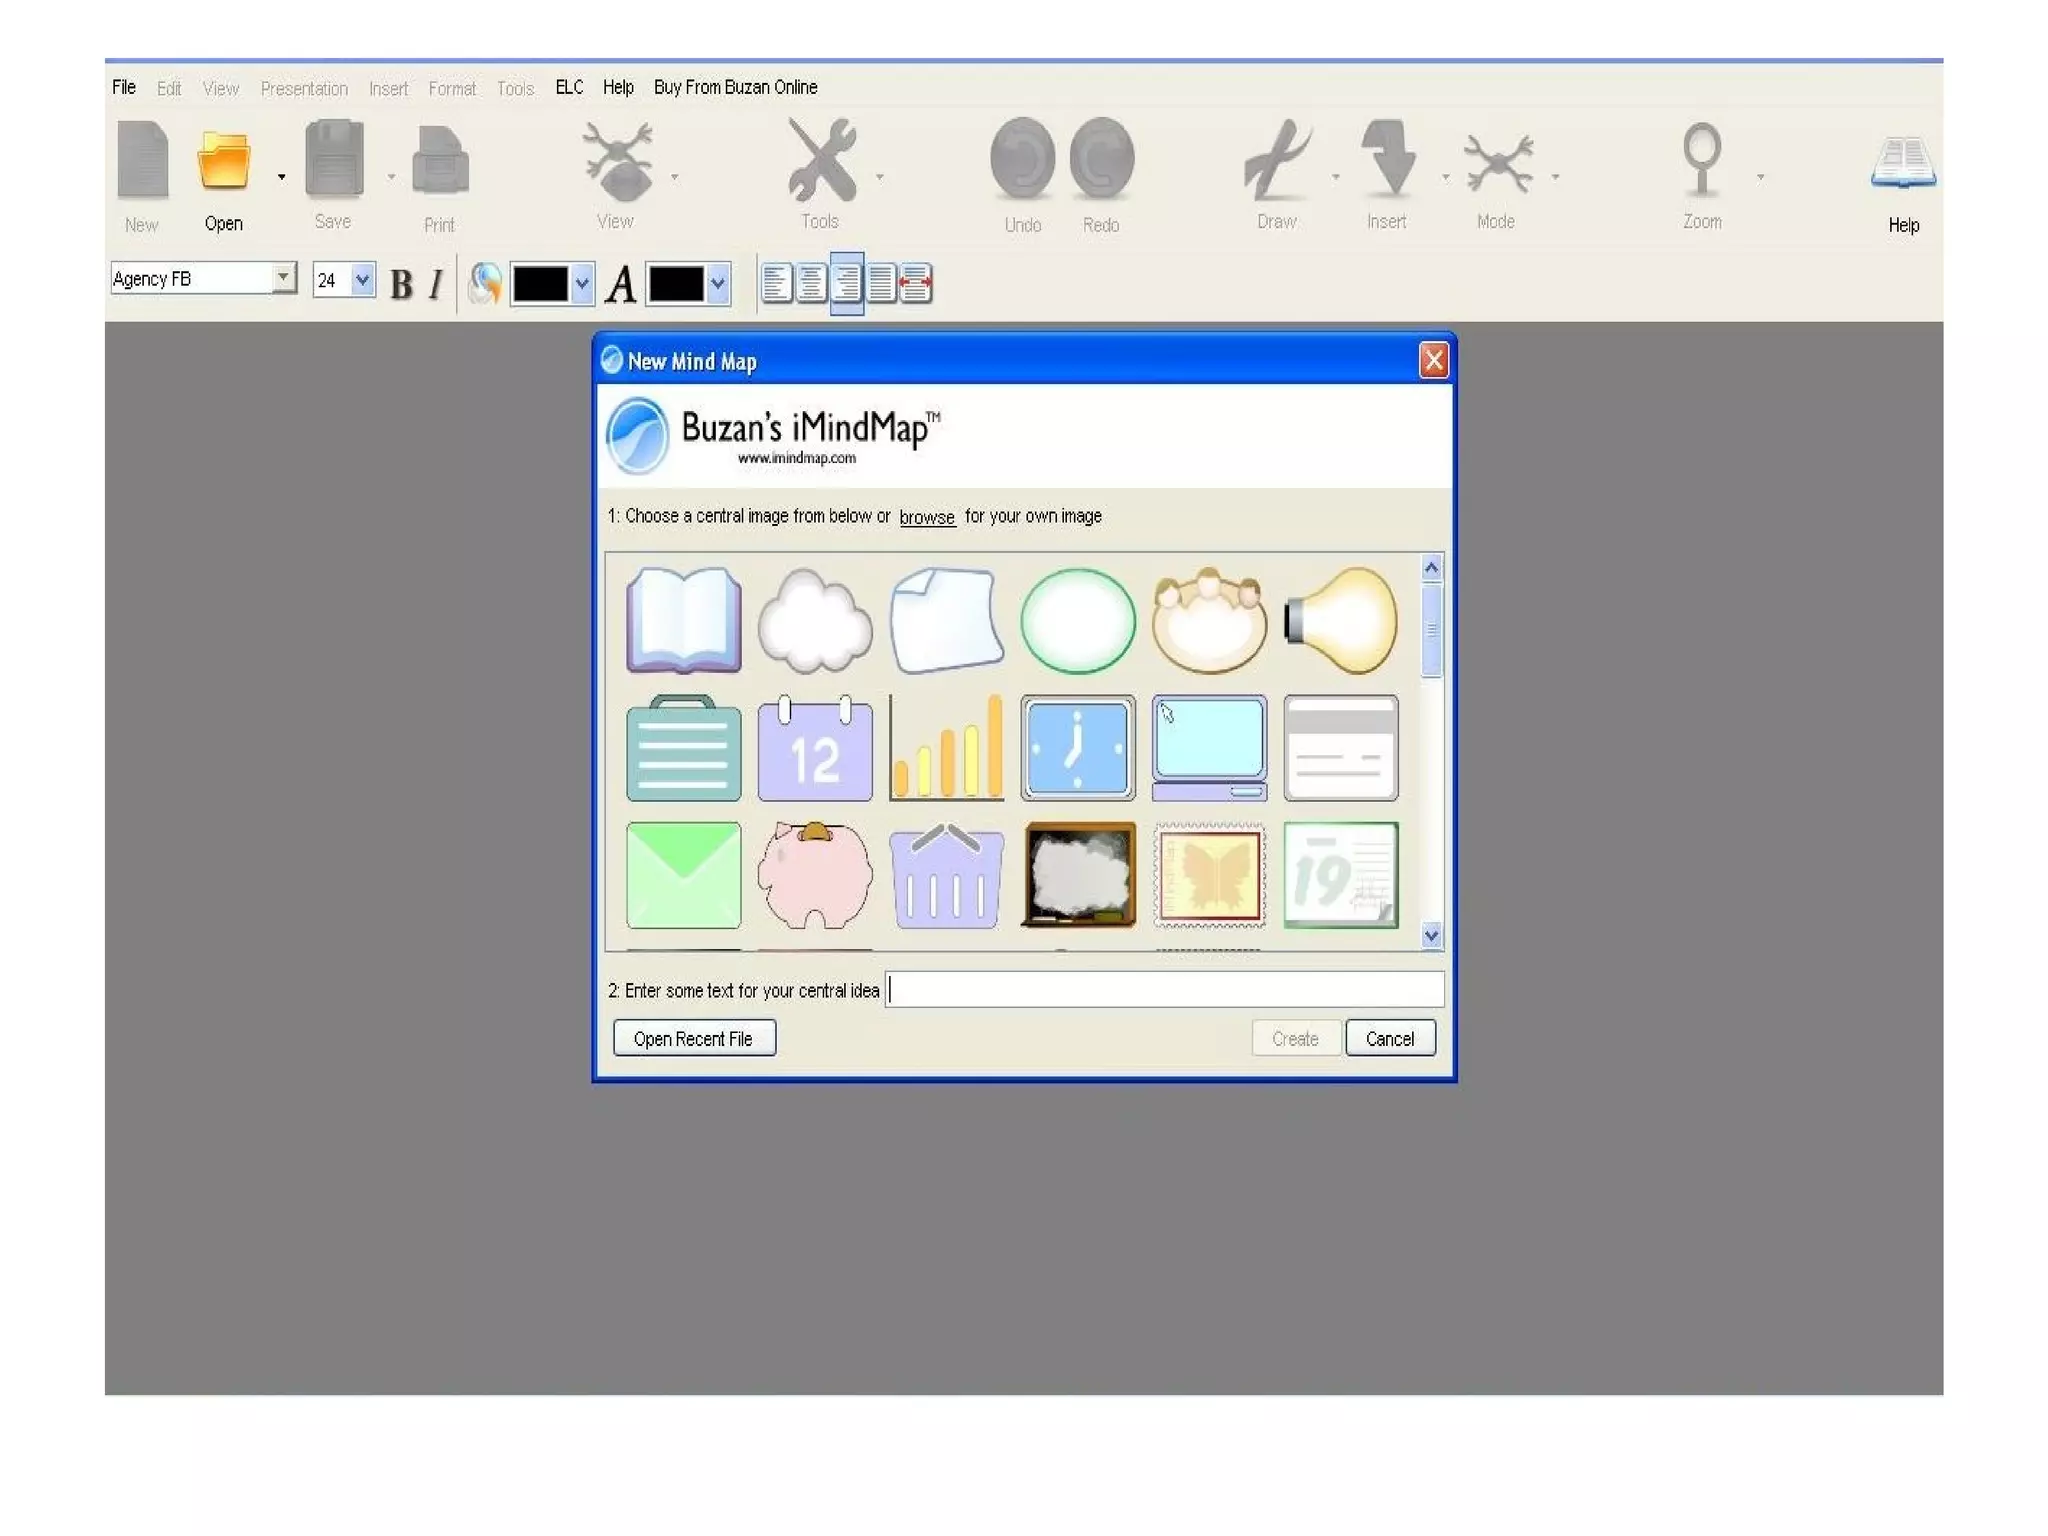
Task: Enable right text alignment button
Action: [847, 283]
